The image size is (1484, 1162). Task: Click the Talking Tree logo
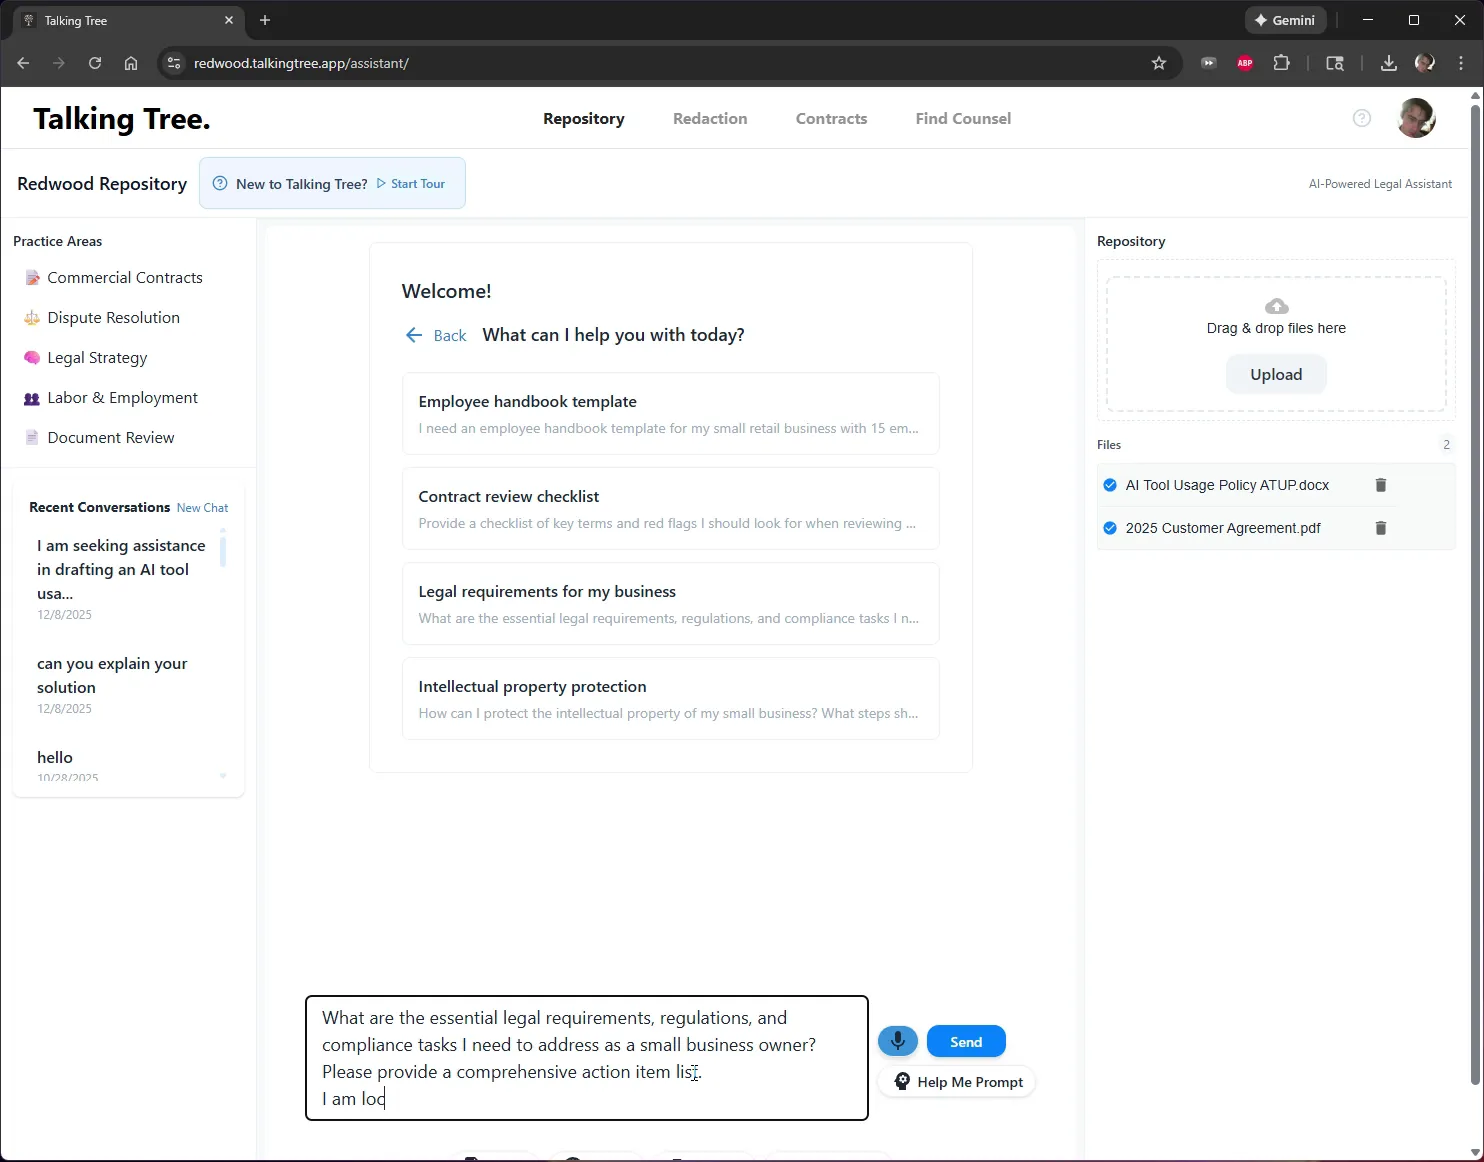point(122,119)
